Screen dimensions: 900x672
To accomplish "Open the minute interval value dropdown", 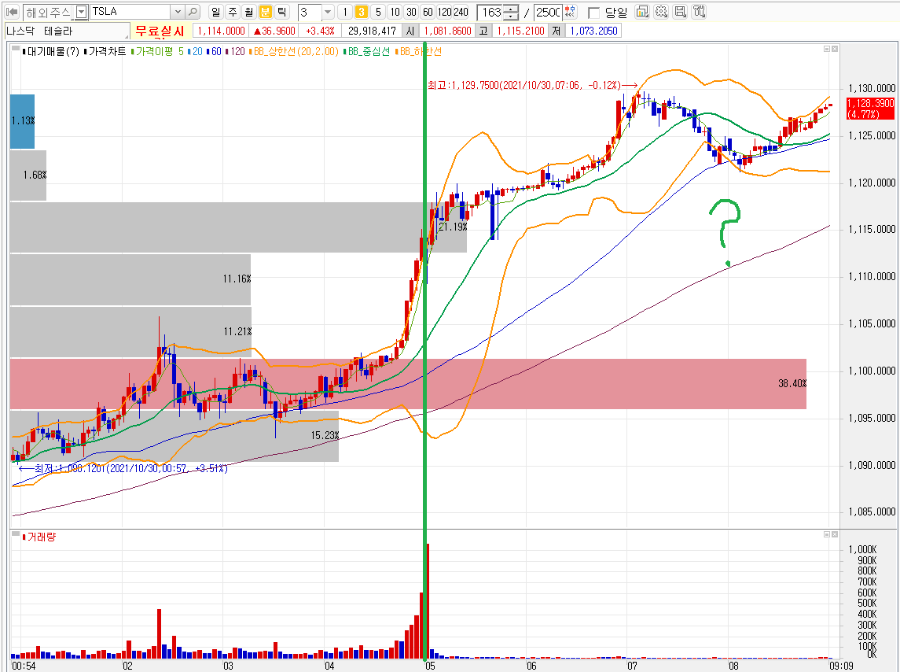I will 328,12.
